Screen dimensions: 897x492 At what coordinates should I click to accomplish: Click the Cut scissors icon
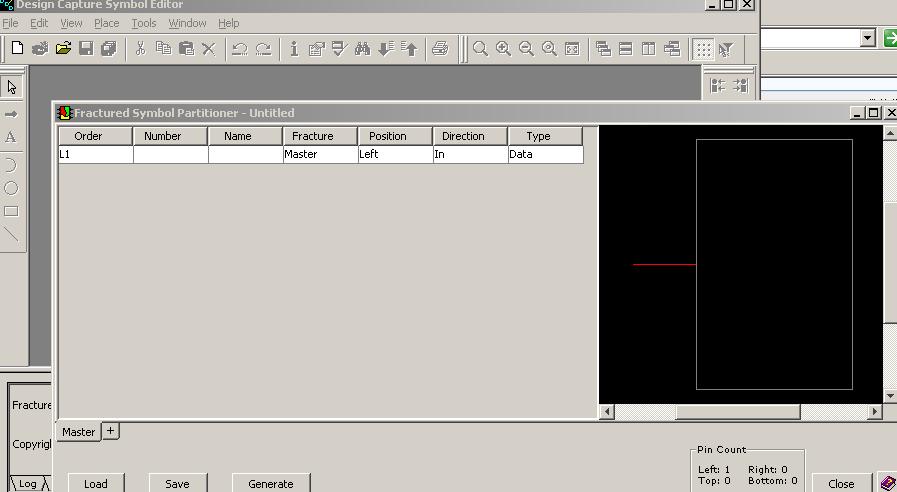click(140, 49)
